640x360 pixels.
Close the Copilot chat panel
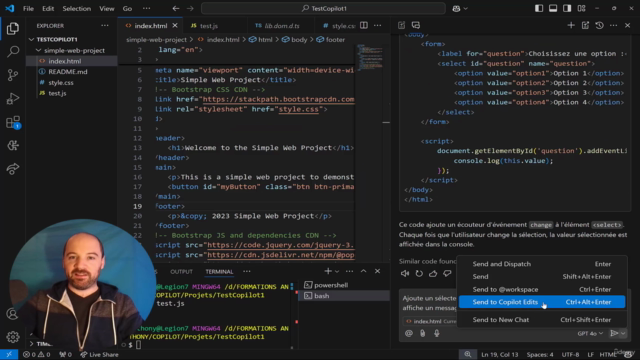pyautogui.click(x=627, y=25)
